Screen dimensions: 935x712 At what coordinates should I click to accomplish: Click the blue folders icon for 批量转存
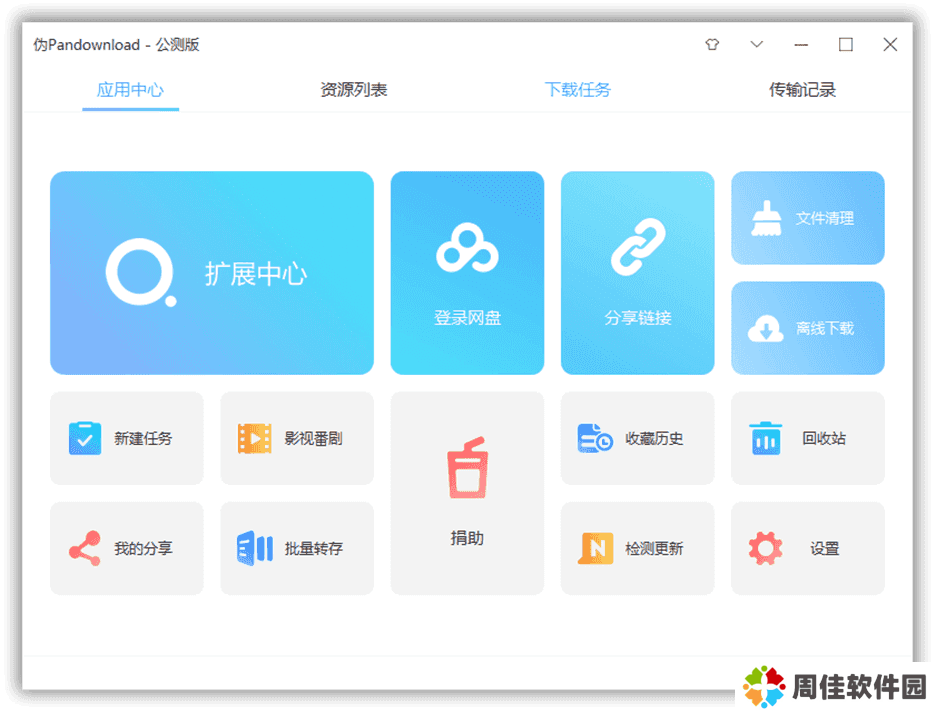click(x=255, y=548)
